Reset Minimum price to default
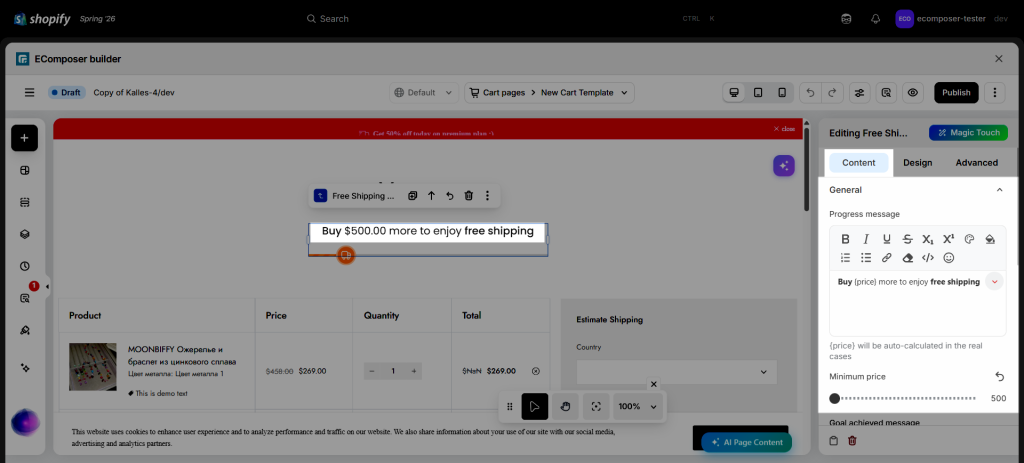This screenshot has height=463, width=1024. click(999, 377)
